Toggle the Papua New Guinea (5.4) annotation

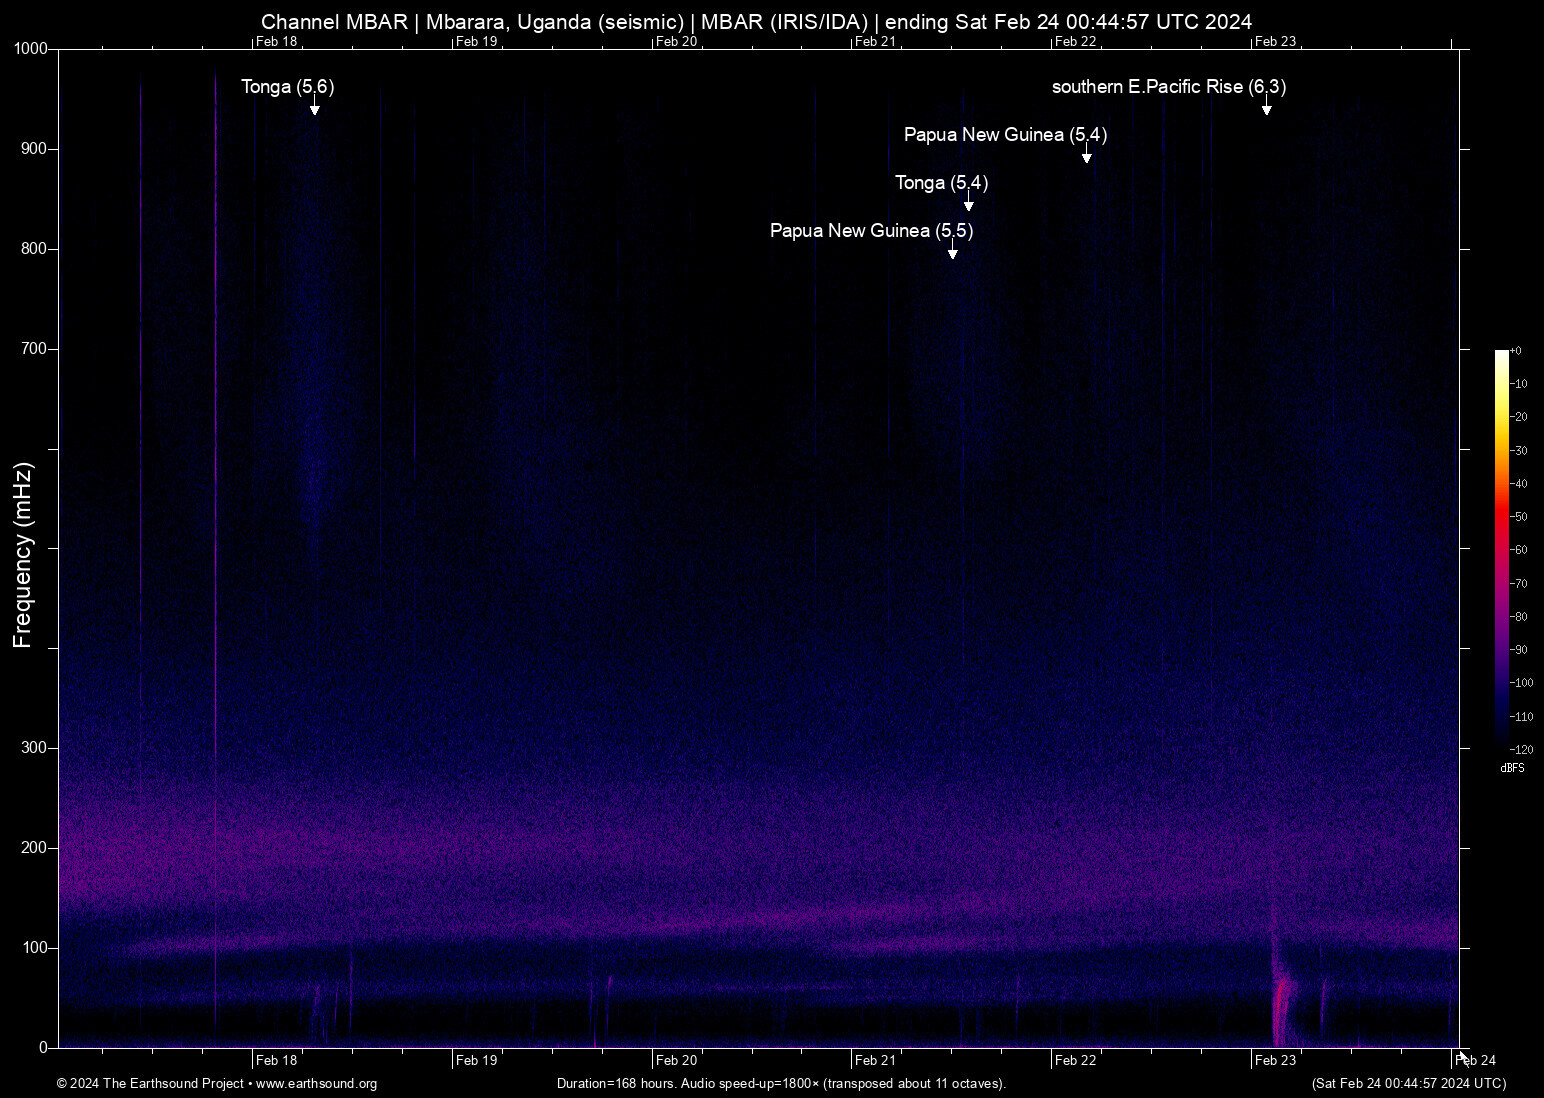point(1006,134)
